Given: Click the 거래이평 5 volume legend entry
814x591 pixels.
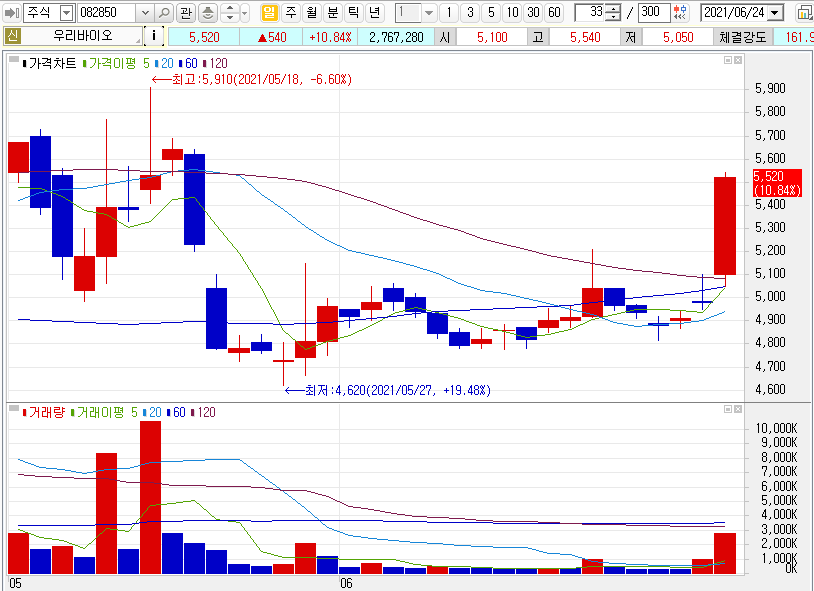Looking at the screenshot, I should click(x=104, y=412).
